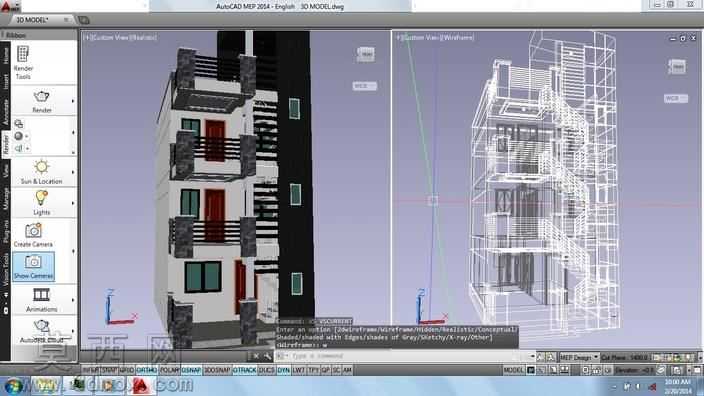This screenshot has width=704, height=396.
Task: Expand the Lights panel flyout arrow
Action: (73, 203)
